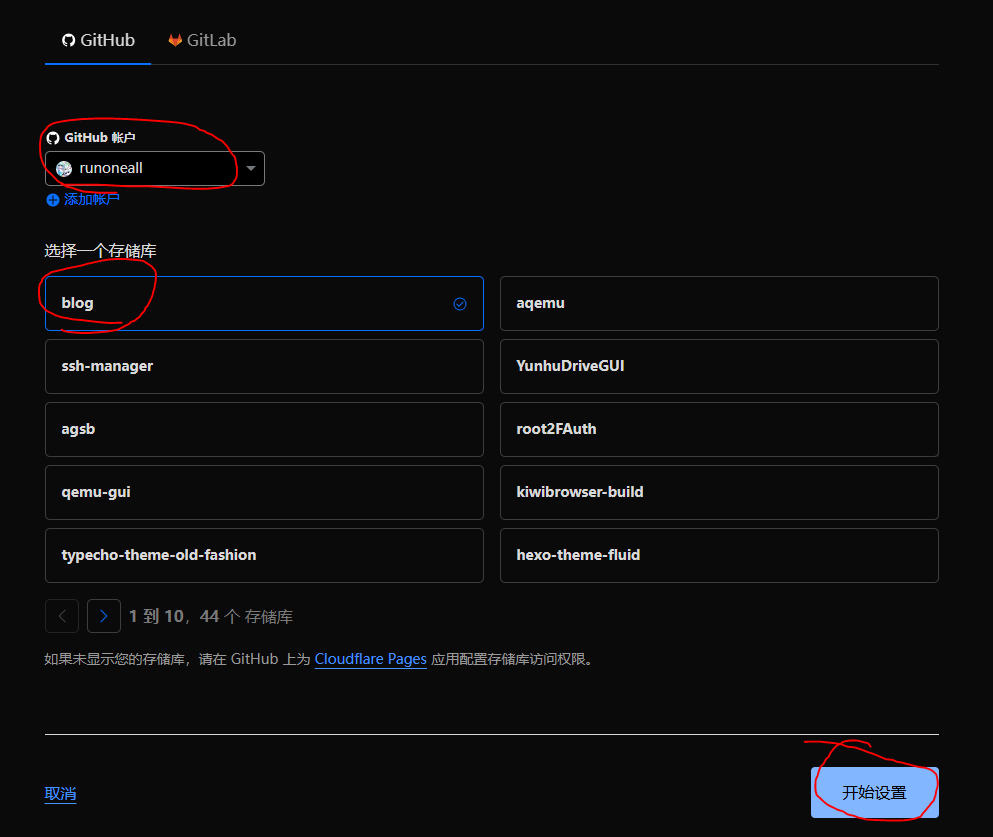Go to next page of repositories
The width and height of the screenshot is (993, 837).
click(x=104, y=616)
